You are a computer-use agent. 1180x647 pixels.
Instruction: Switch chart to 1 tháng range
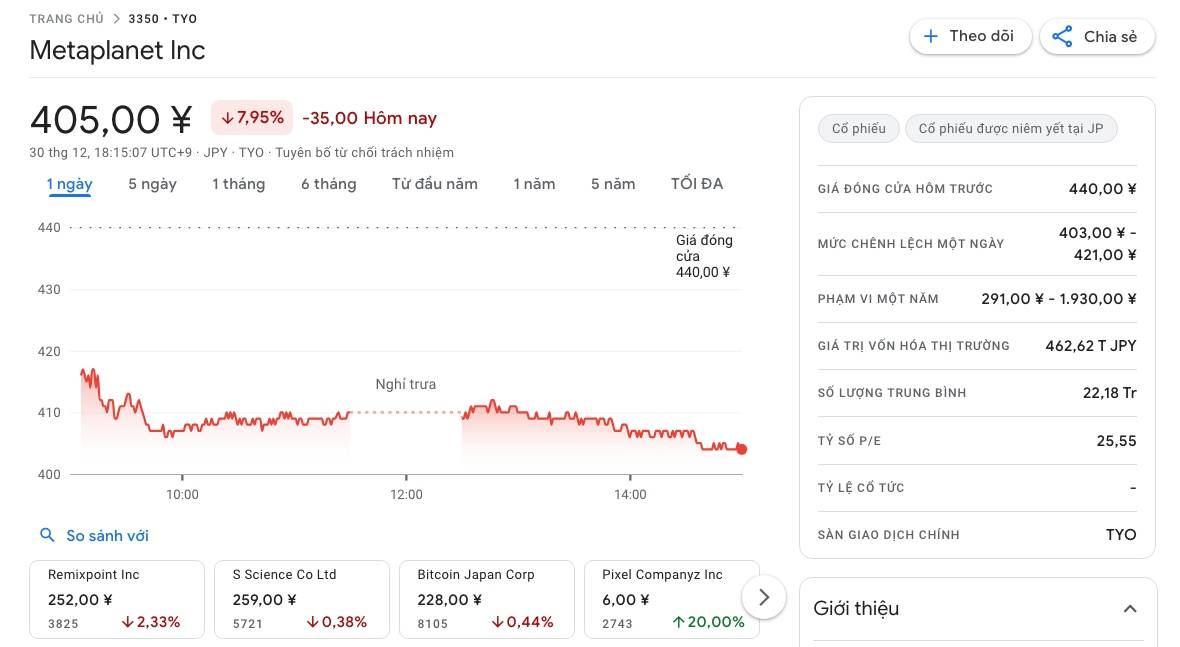pyautogui.click(x=238, y=184)
